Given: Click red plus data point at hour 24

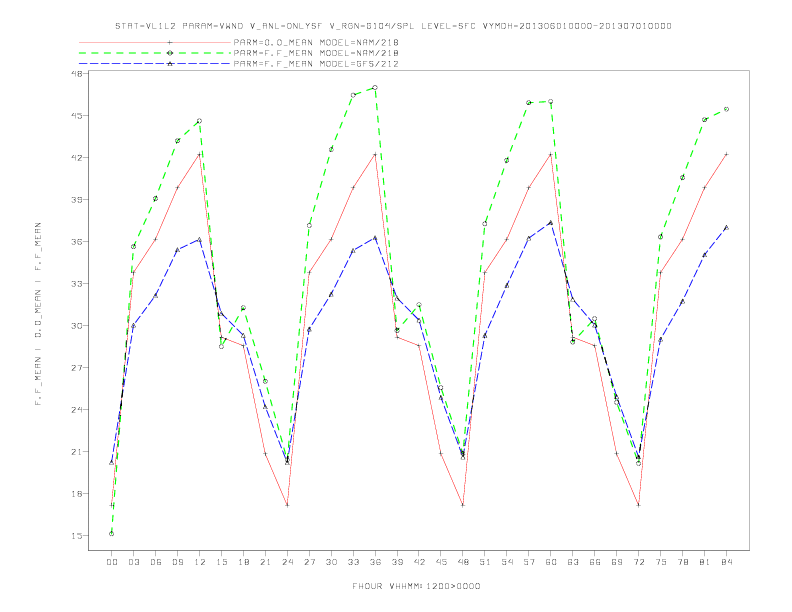Looking at the screenshot, I should (x=287, y=505).
